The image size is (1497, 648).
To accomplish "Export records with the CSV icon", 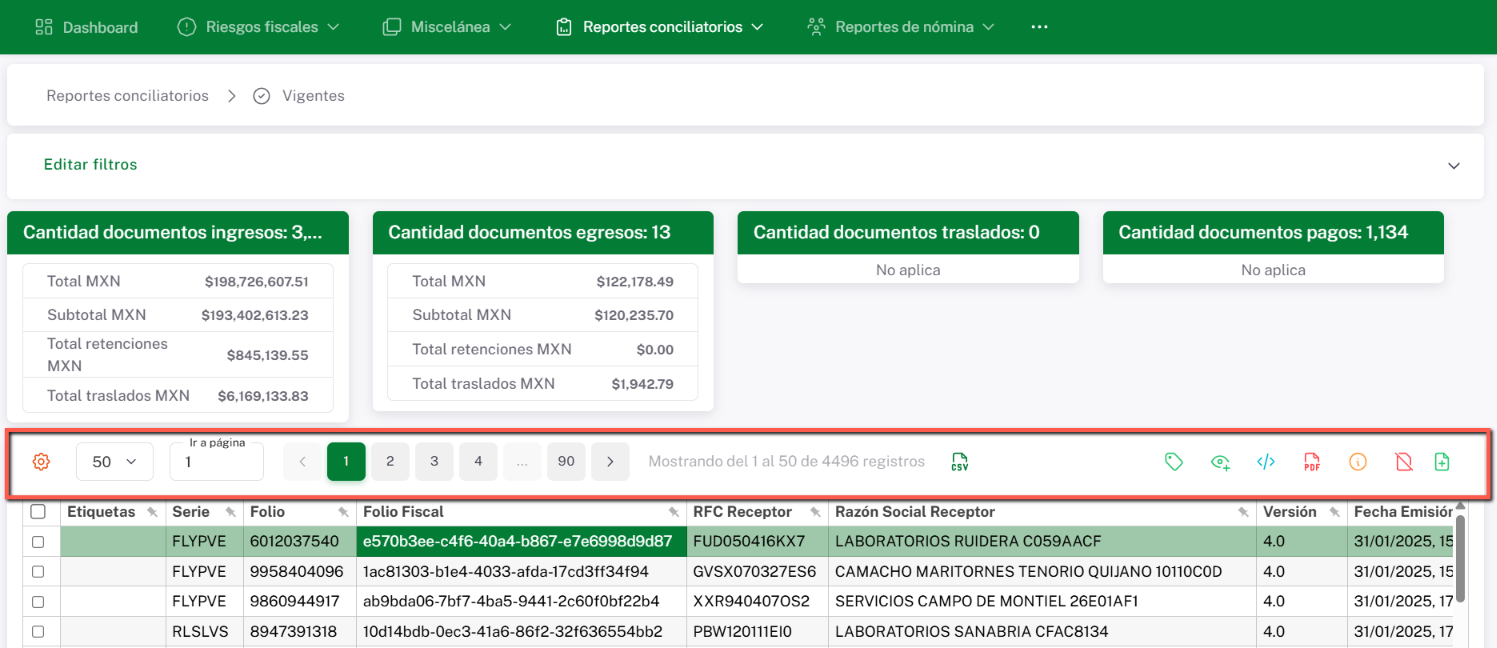I will click(959, 462).
